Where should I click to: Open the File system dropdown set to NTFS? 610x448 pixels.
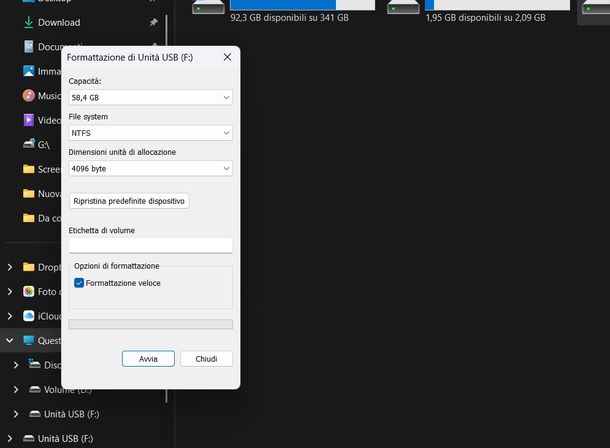click(x=150, y=133)
